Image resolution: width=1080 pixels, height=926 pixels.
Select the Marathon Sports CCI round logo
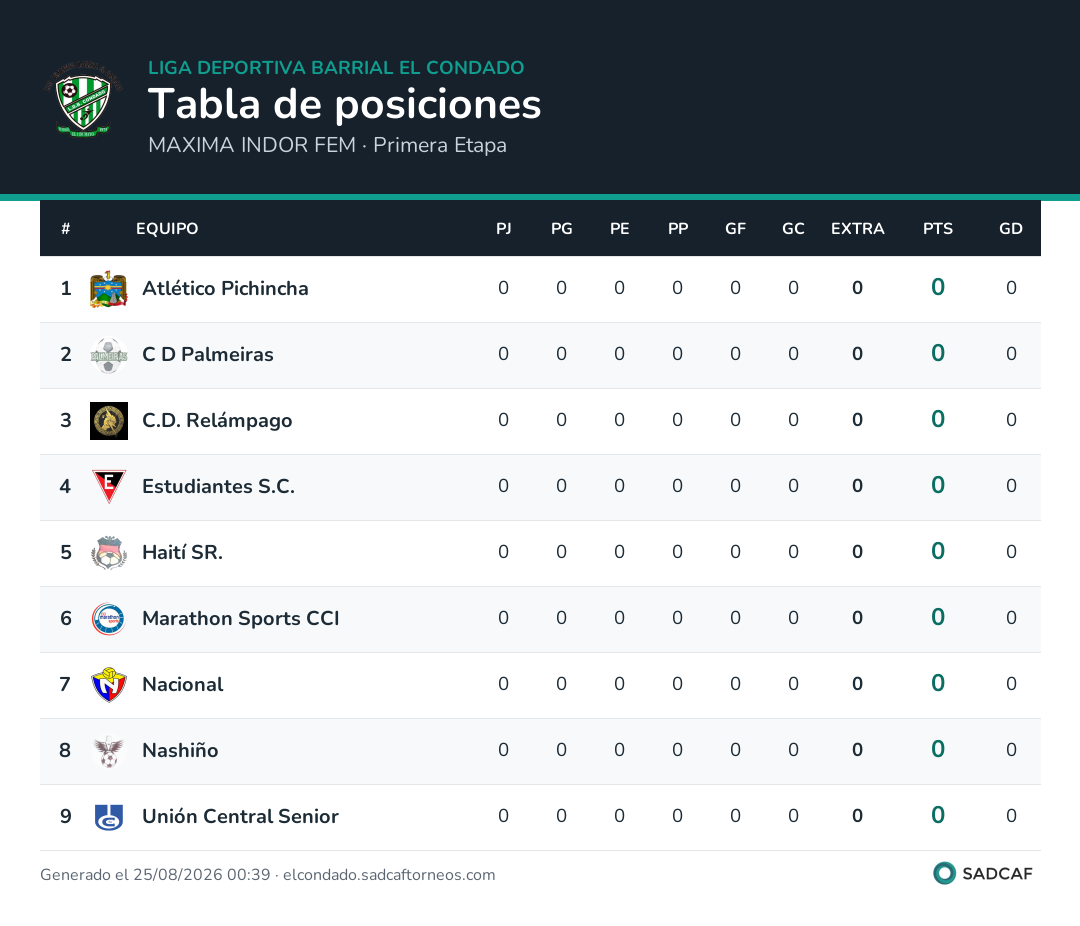click(109, 619)
